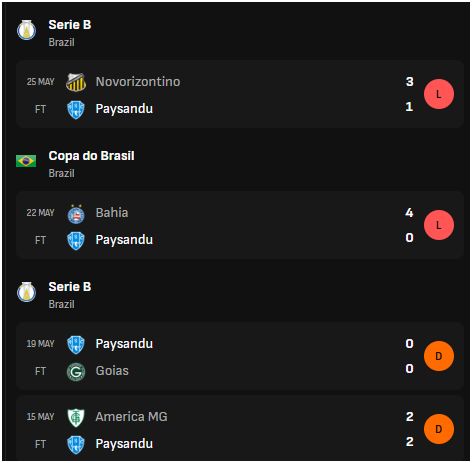The height and width of the screenshot is (463, 472).
Task: Click the orange D badge for America MG match
Action: (x=439, y=429)
